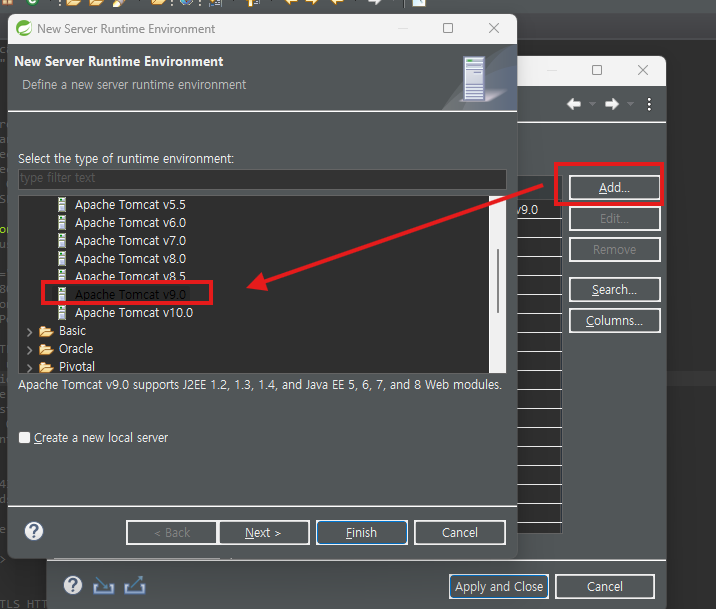Click the Spring leaf icon in title bar
Screen dimensions: 716x609
[24, 28]
